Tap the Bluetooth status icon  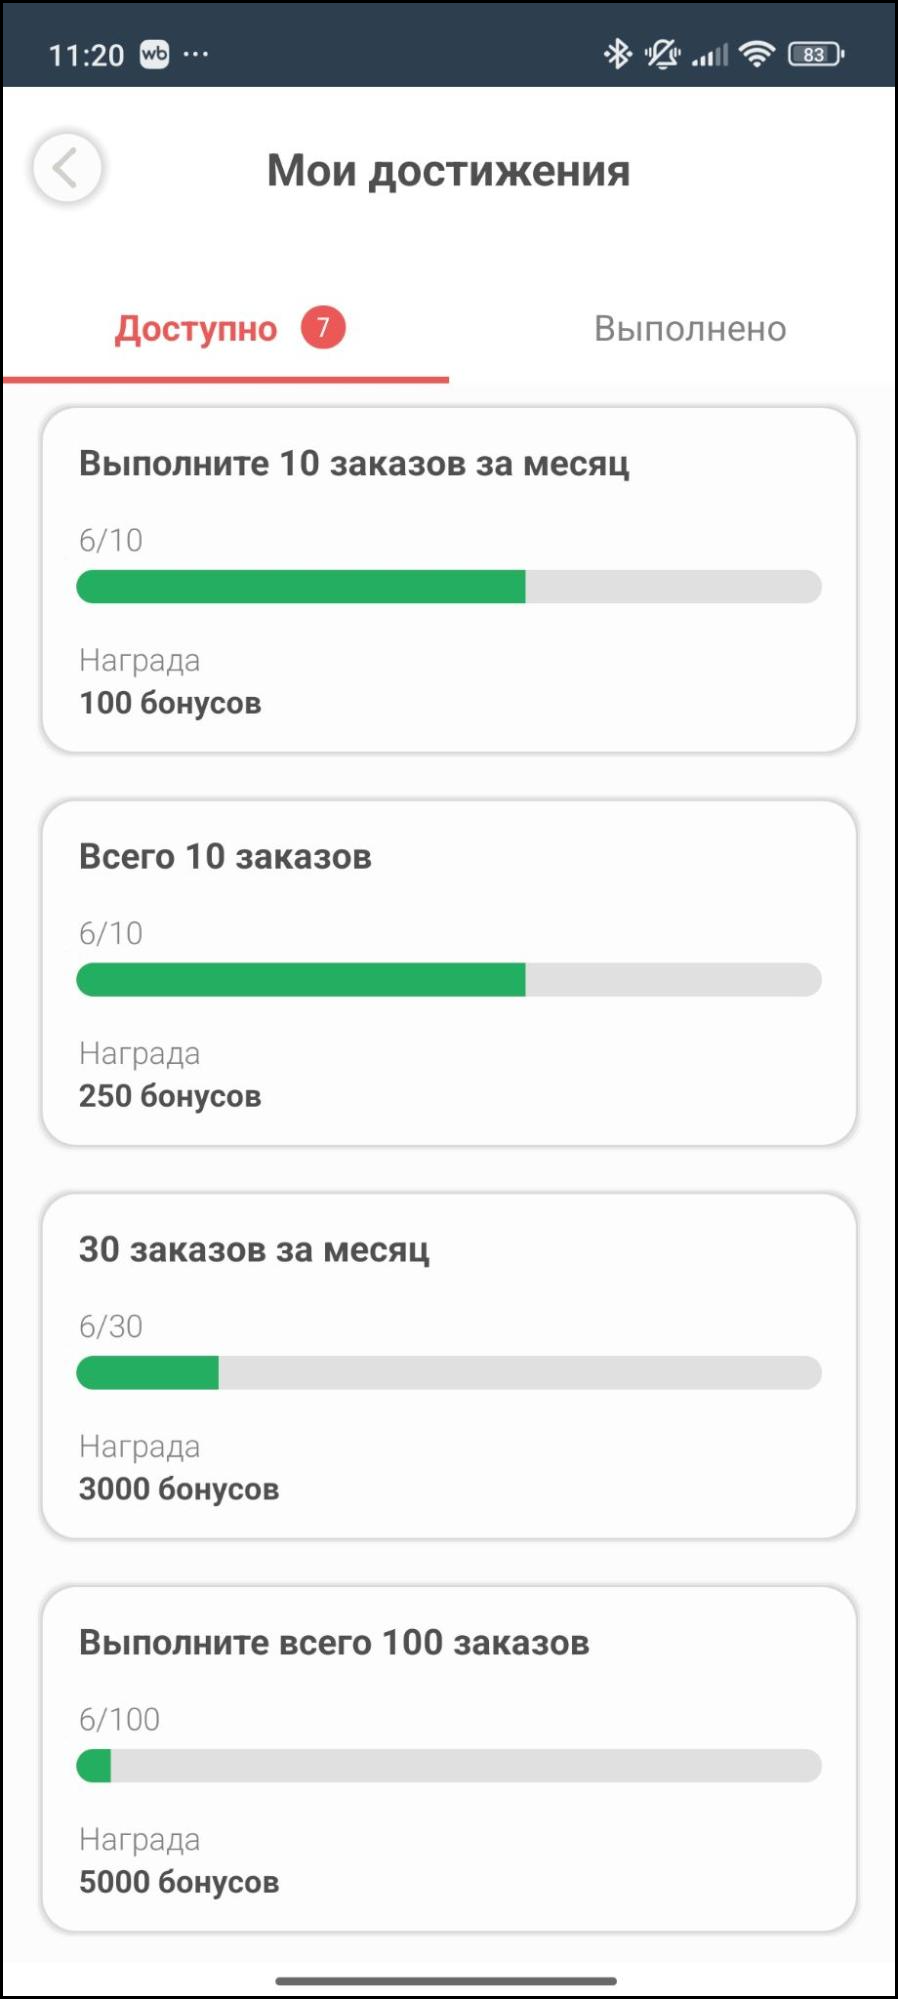(618, 54)
